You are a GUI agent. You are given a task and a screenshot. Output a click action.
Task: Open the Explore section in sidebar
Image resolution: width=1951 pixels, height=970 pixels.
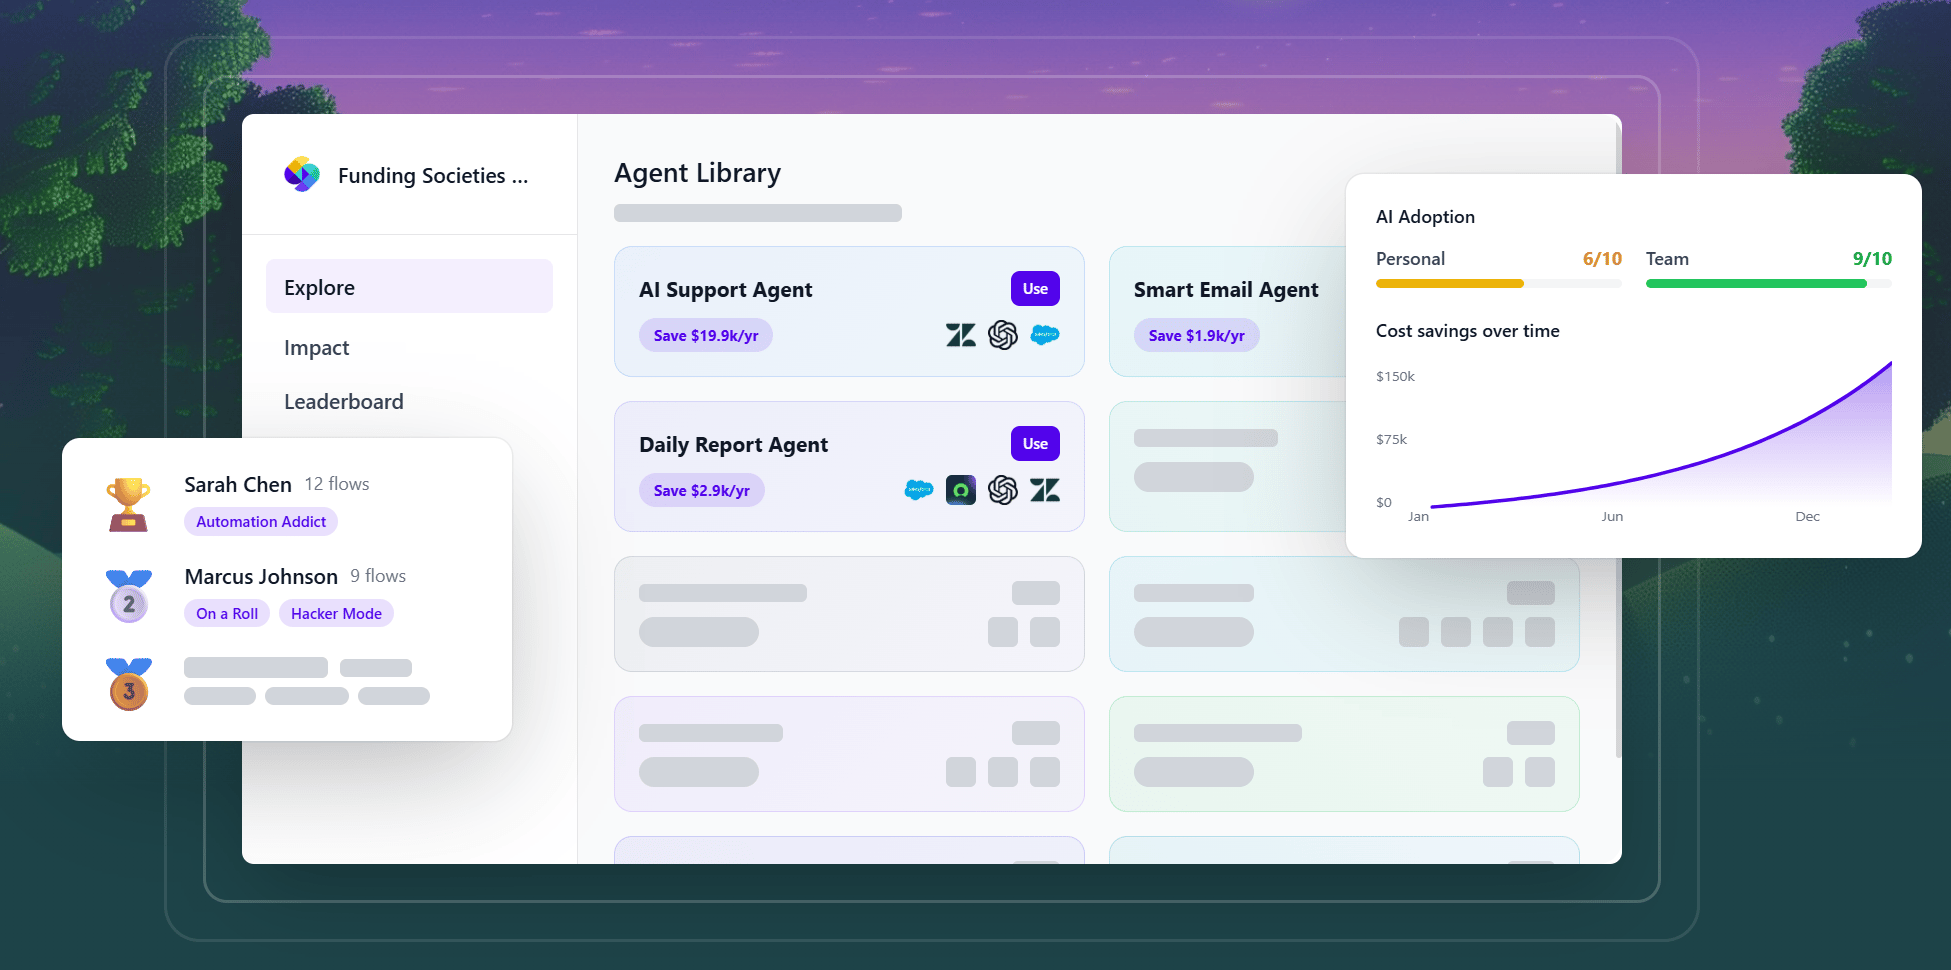[409, 287]
